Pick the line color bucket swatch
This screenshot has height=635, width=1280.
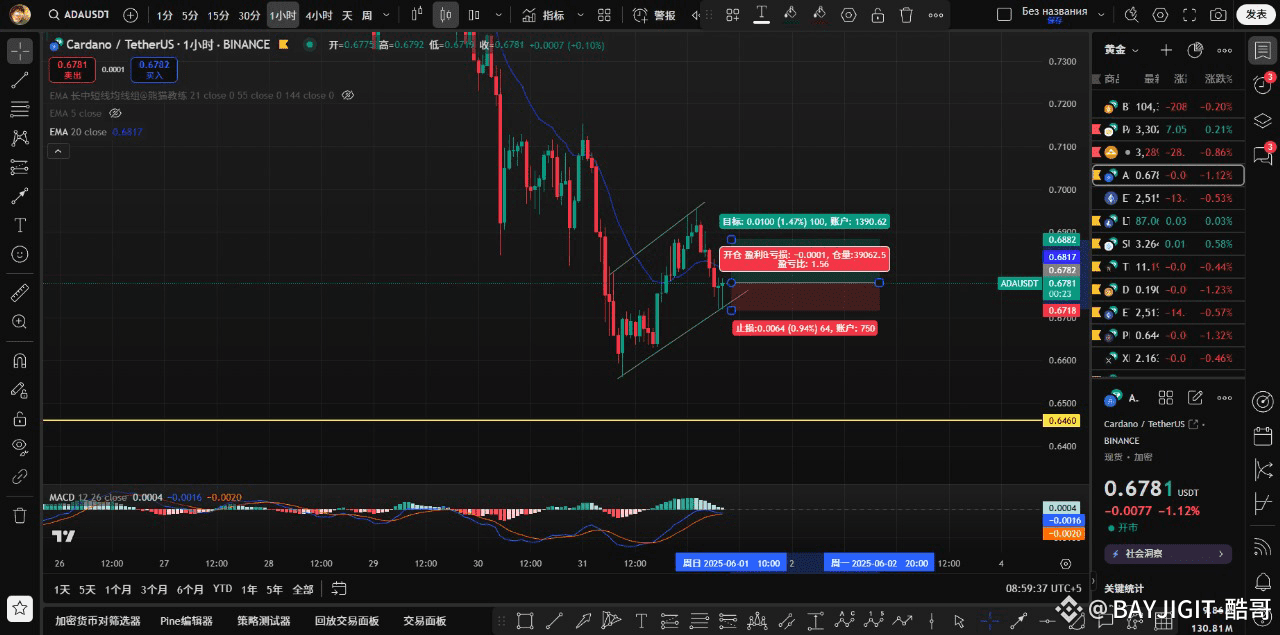(790, 14)
